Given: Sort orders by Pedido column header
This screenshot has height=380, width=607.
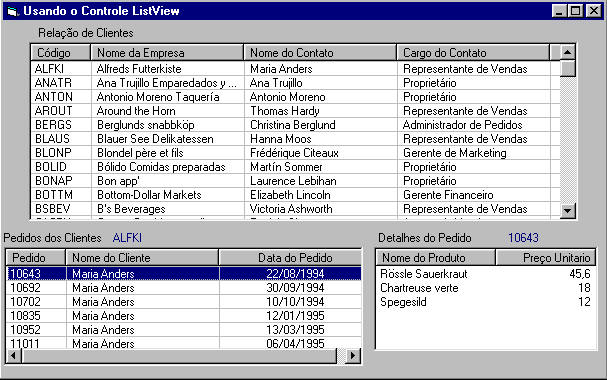Looking at the screenshot, I should [36, 258].
